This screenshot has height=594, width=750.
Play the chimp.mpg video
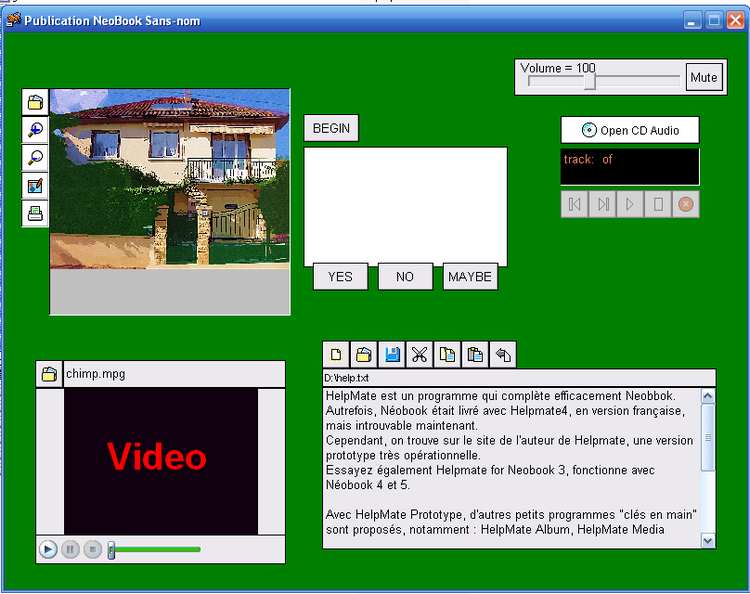[x=48, y=549]
